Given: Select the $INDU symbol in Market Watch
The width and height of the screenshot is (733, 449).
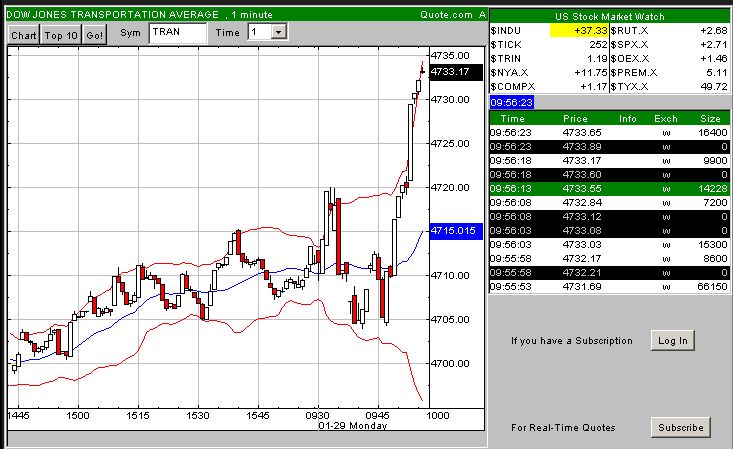Looking at the screenshot, I should pos(505,31).
